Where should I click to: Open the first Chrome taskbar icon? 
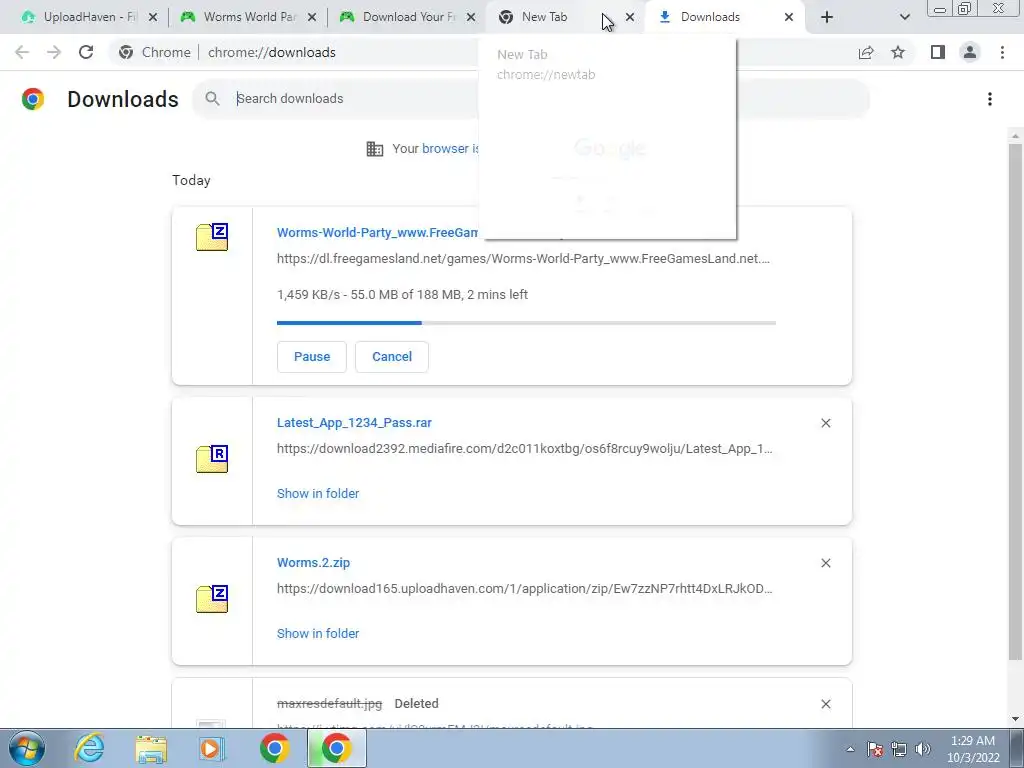point(274,748)
